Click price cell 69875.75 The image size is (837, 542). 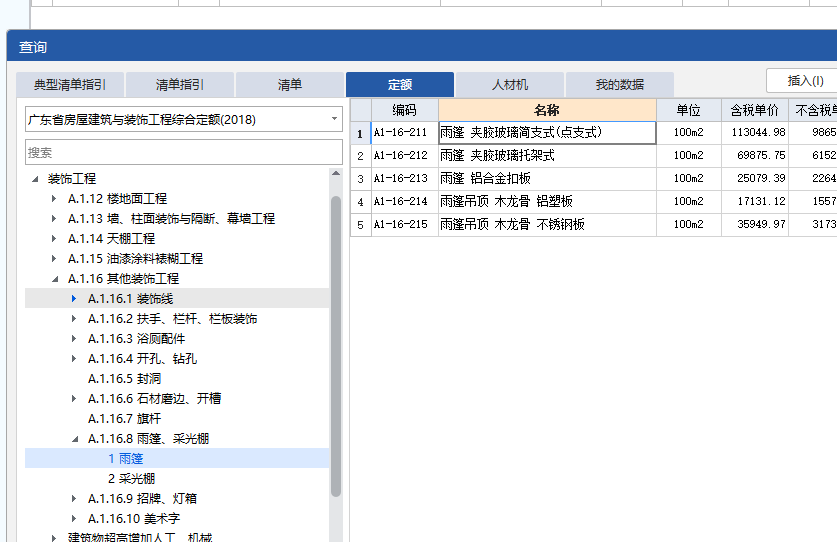point(755,156)
